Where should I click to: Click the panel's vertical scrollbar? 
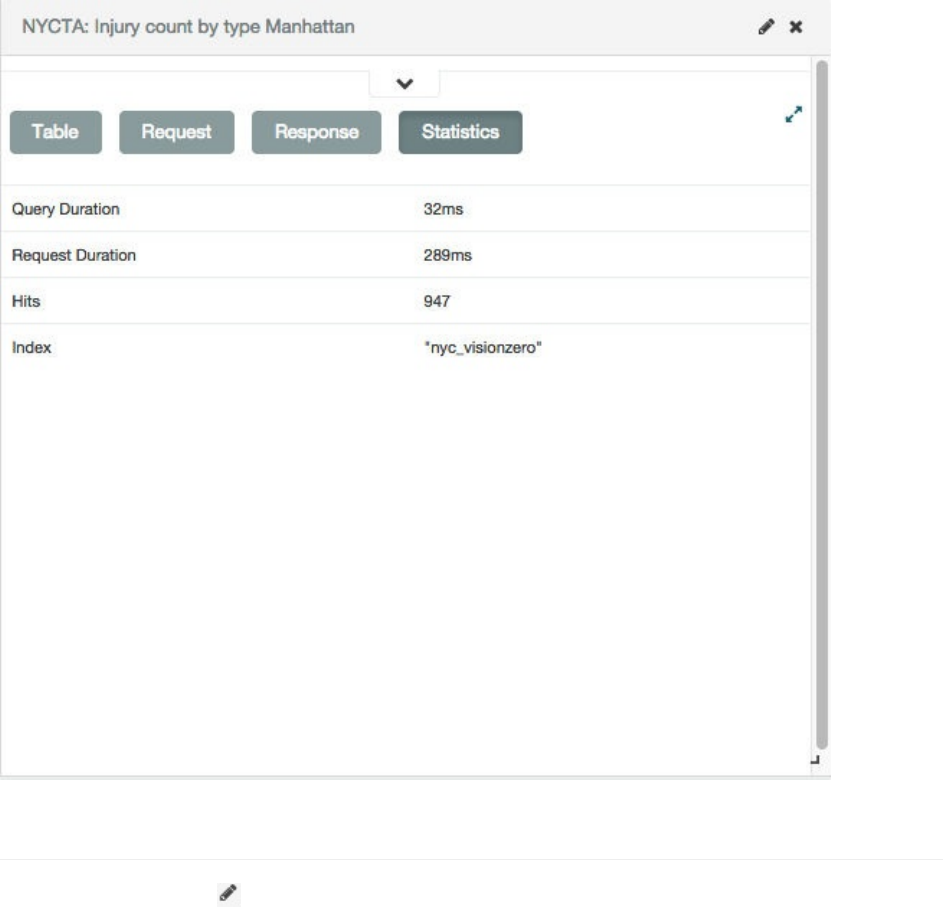pos(822,404)
